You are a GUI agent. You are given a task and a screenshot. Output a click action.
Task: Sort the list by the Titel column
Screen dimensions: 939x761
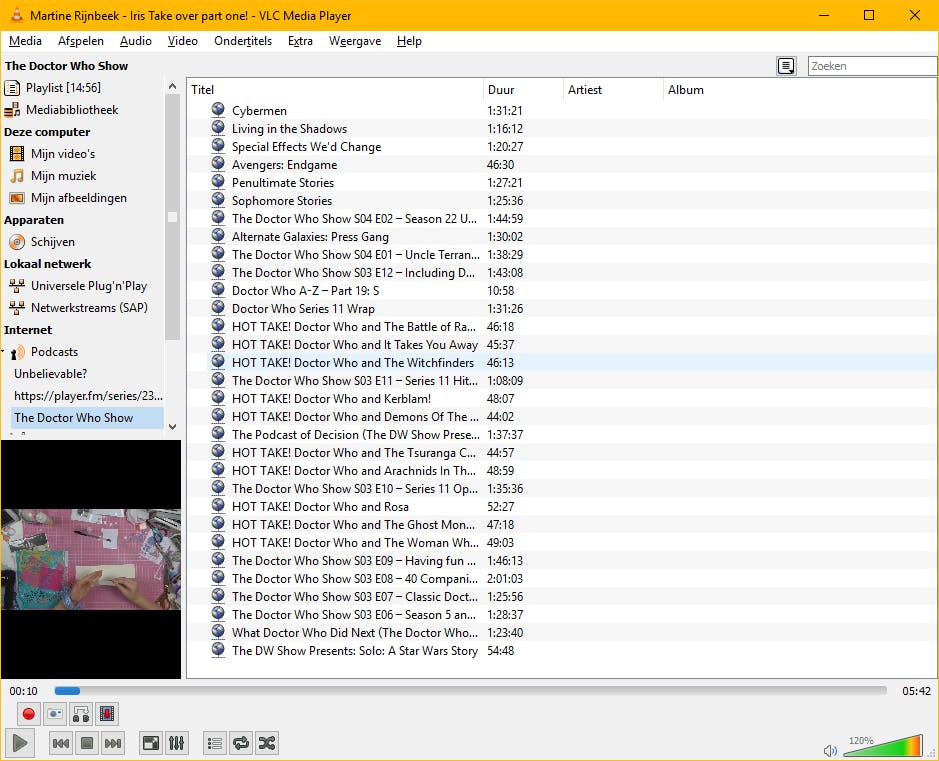click(335, 90)
